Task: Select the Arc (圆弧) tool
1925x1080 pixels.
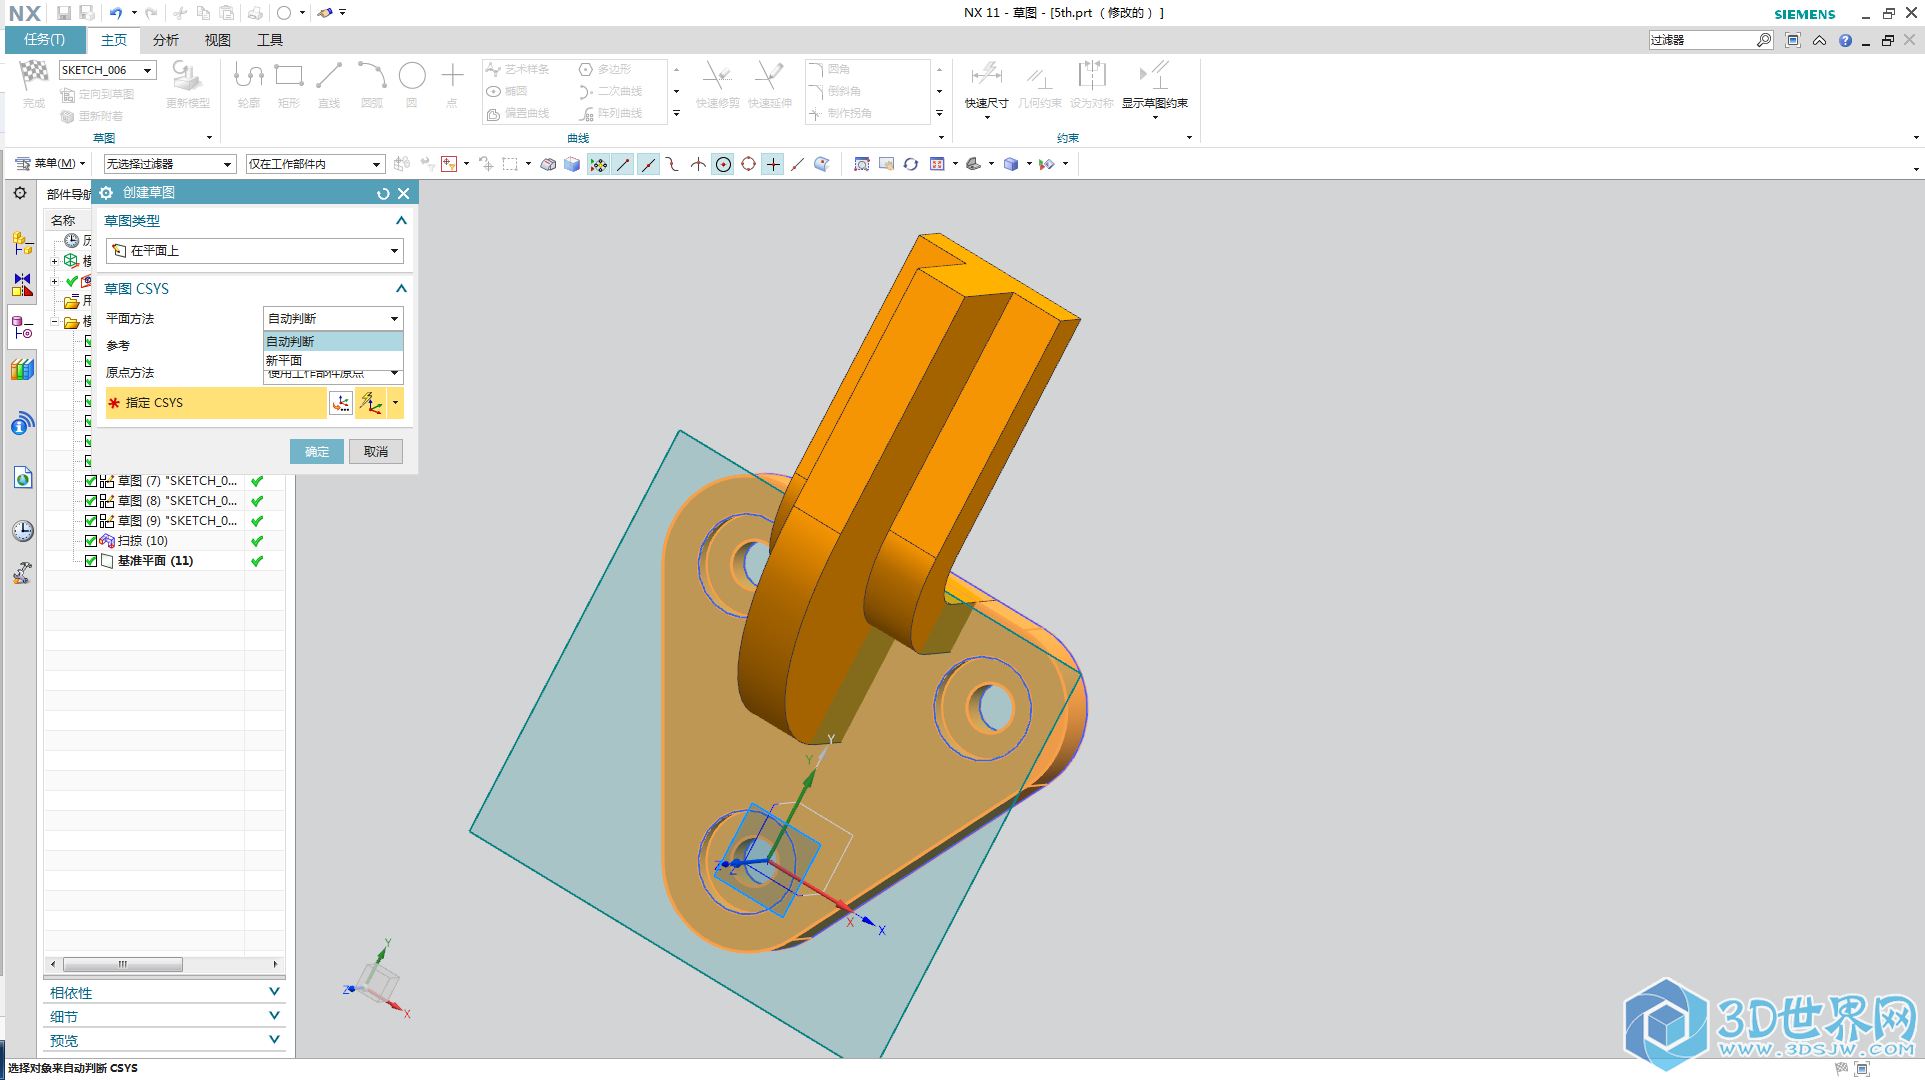Action: (x=371, y=76)
